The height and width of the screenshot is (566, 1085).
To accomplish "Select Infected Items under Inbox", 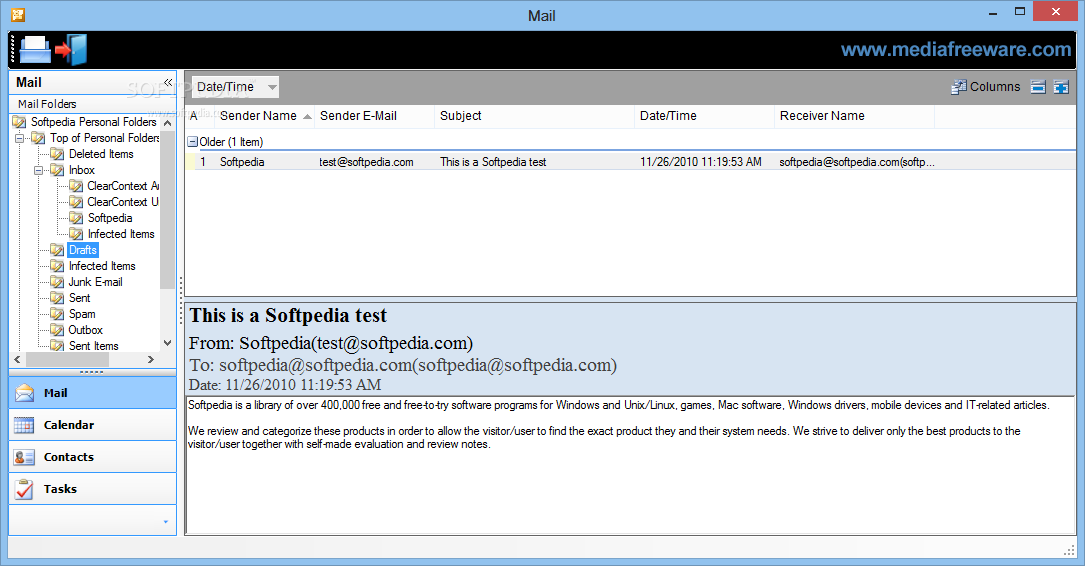I will [121, 234].
